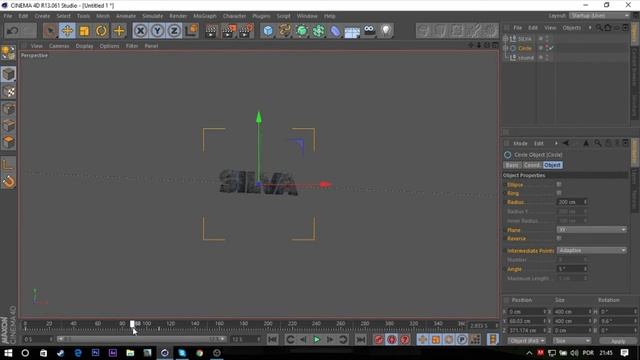This screenshot has height=360, width=640.
Task: Open the Display viewport menu
Action: (x=84, y=46)
